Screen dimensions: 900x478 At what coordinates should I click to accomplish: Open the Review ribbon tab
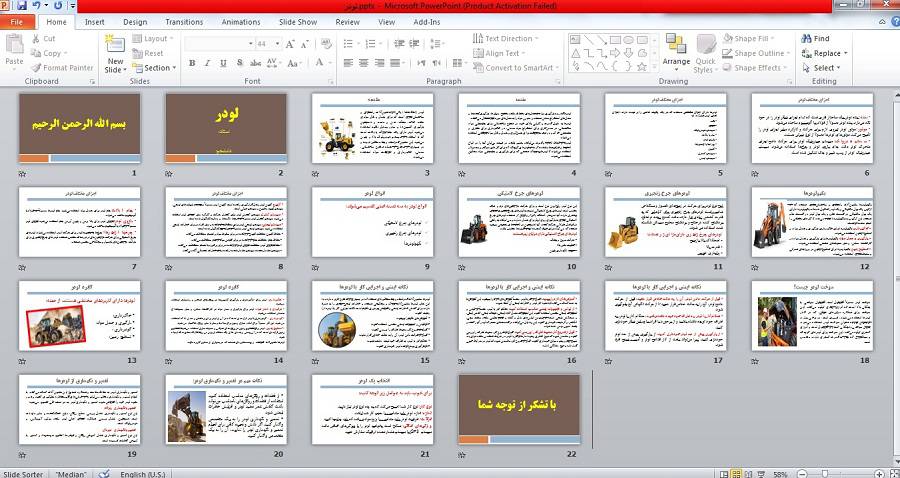[x=347, y=22]
